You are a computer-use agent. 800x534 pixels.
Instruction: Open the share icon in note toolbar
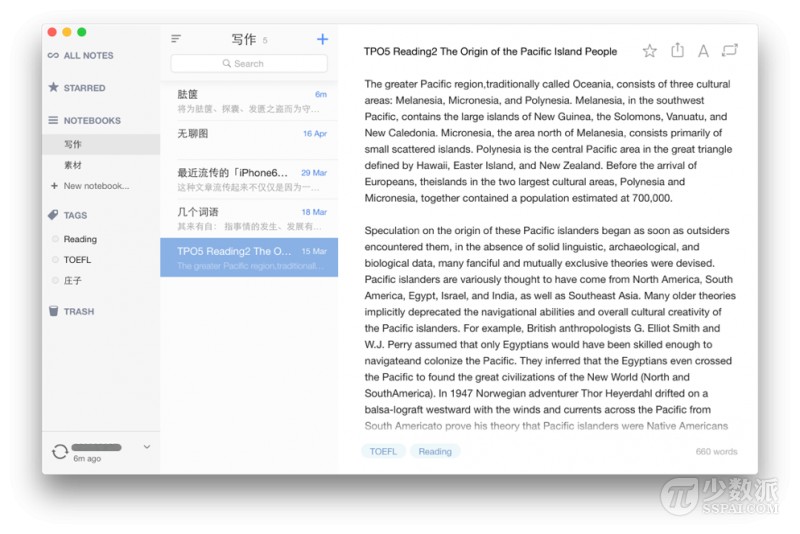[x=677, y=51]
